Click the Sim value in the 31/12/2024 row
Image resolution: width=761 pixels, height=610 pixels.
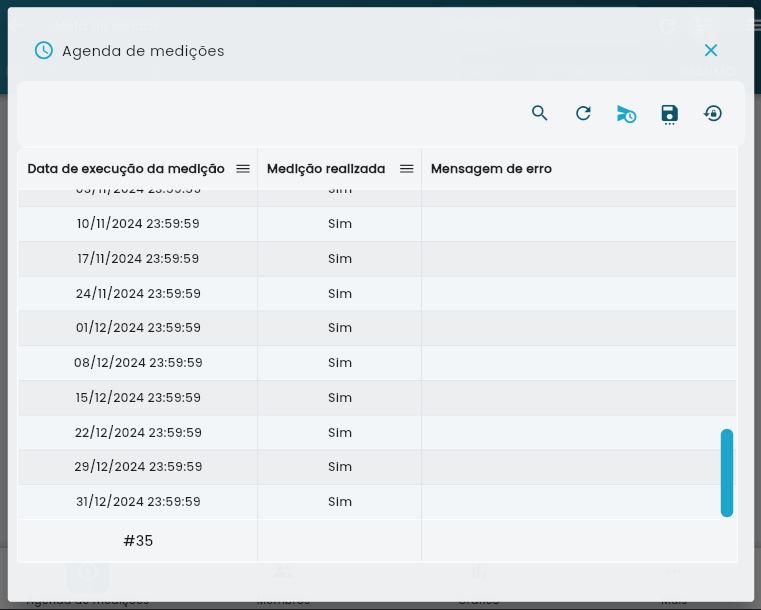click(340, 502)
